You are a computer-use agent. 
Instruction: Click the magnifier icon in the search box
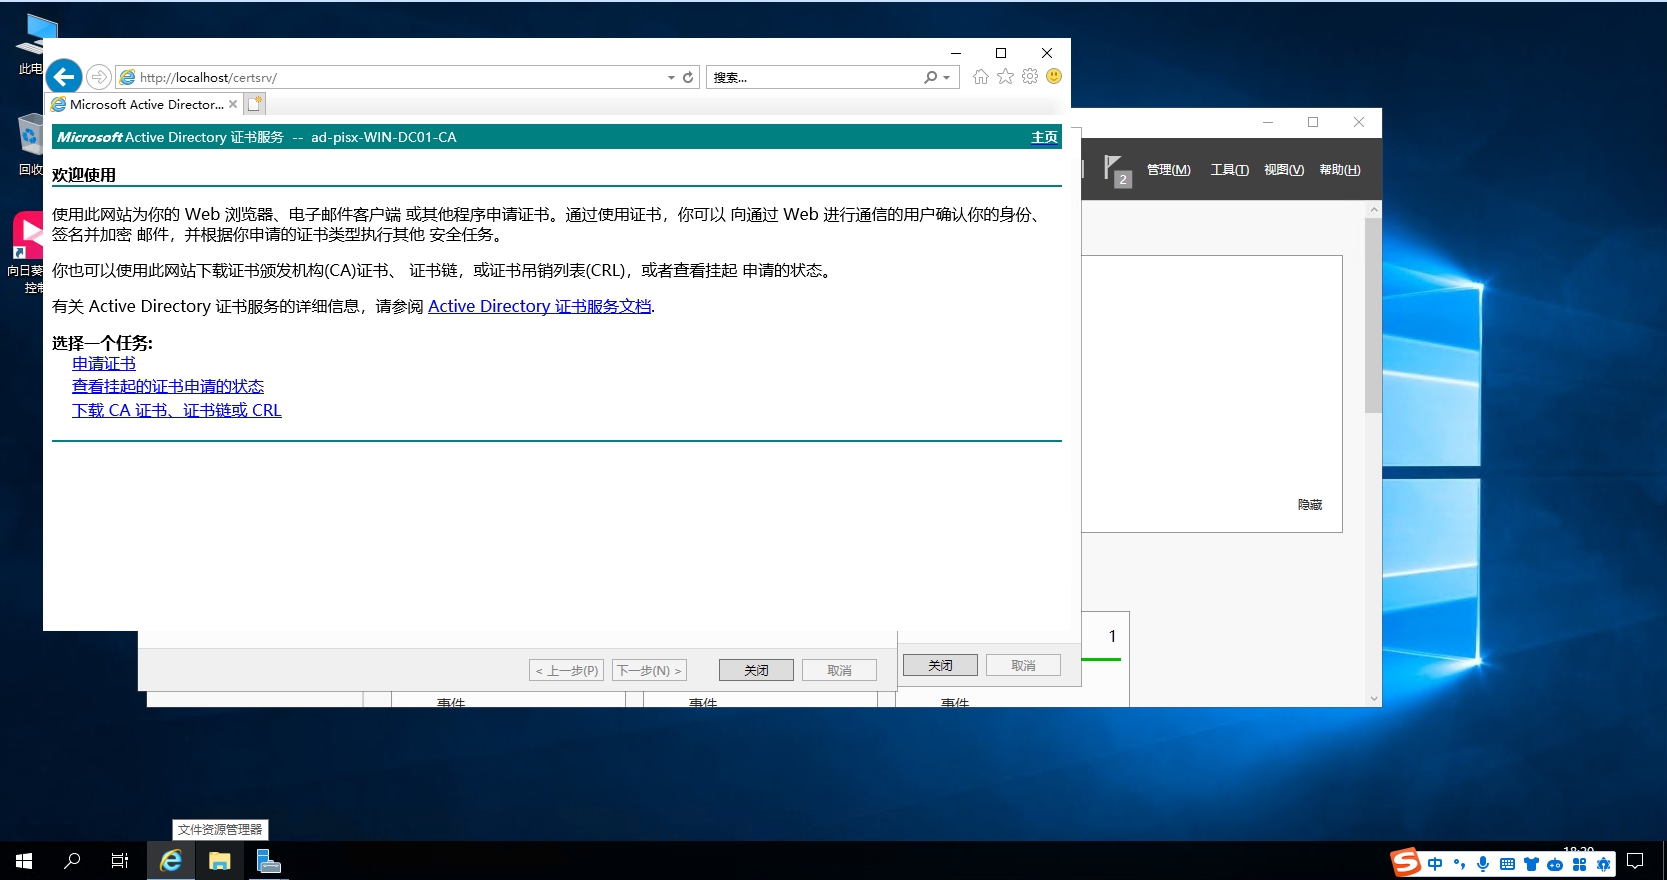click(x=930, y=77)
